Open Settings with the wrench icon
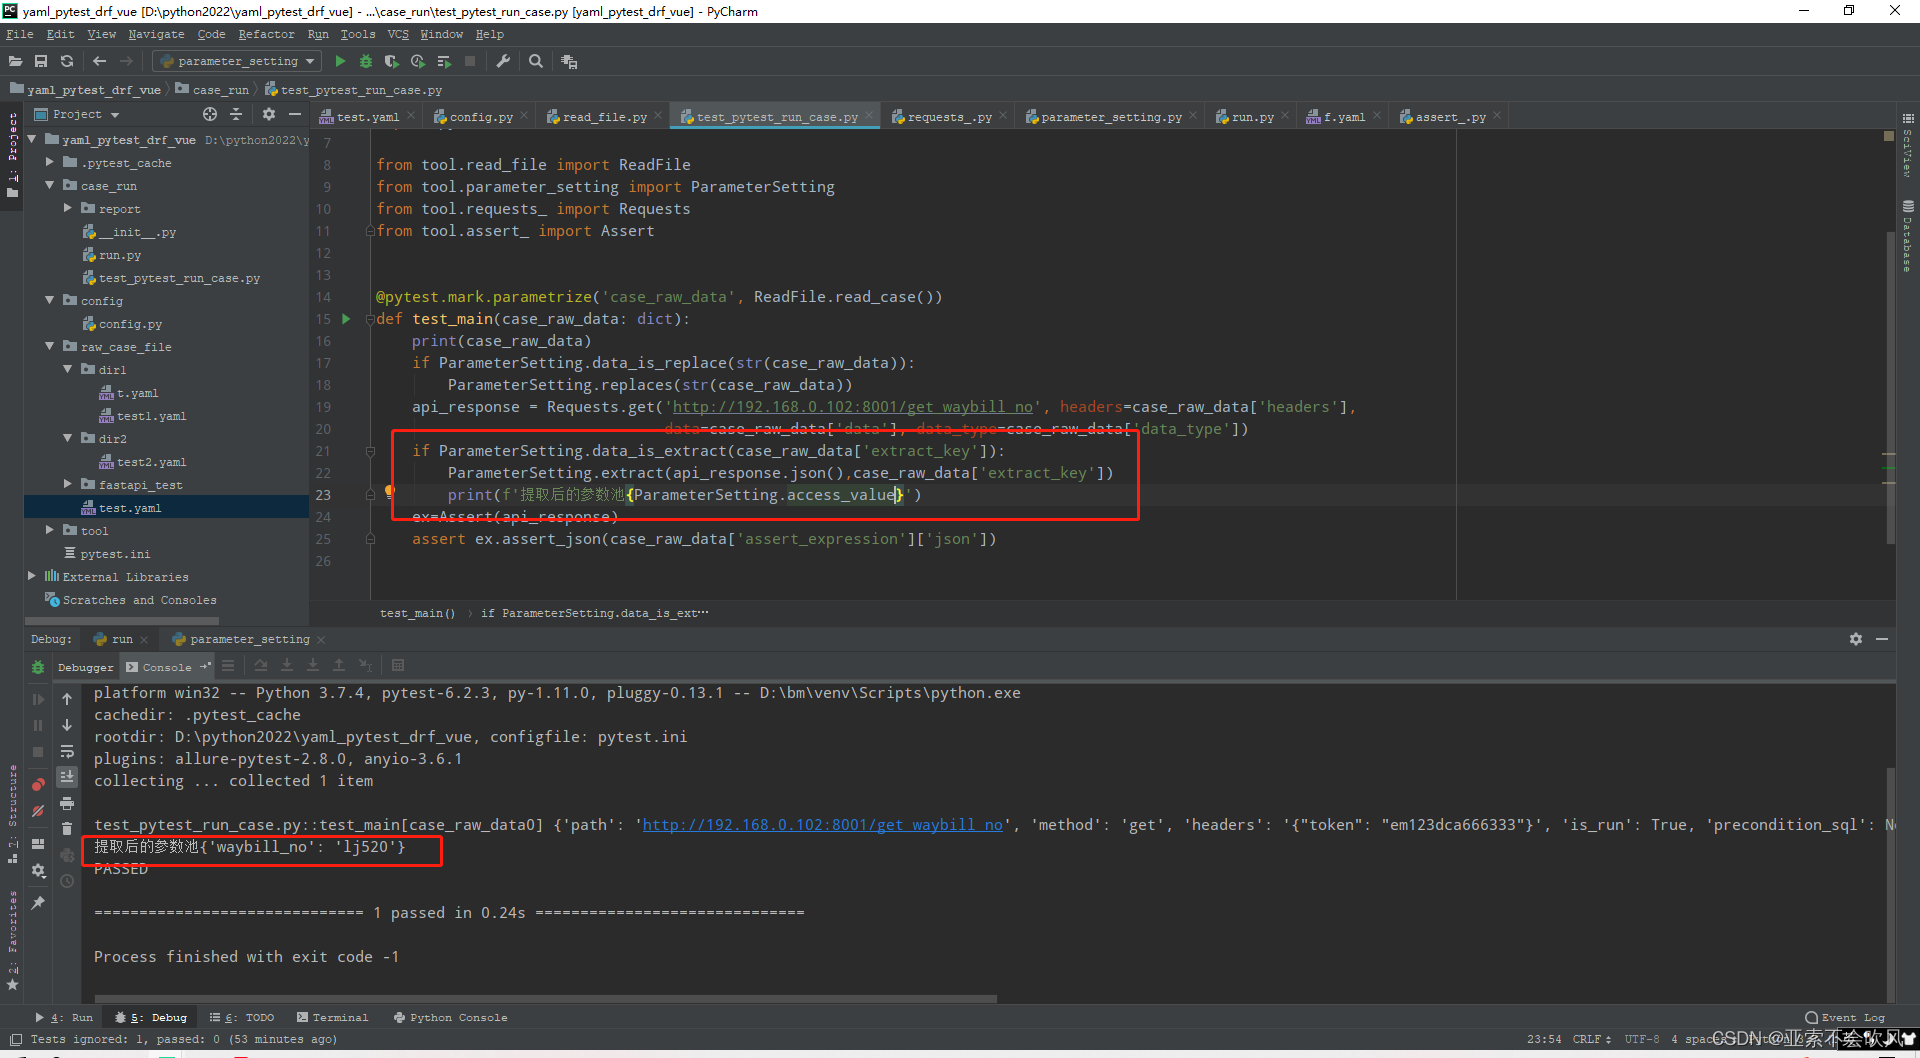The height and width of the screenshot is (1058, 1920). (x=503, y=61)
